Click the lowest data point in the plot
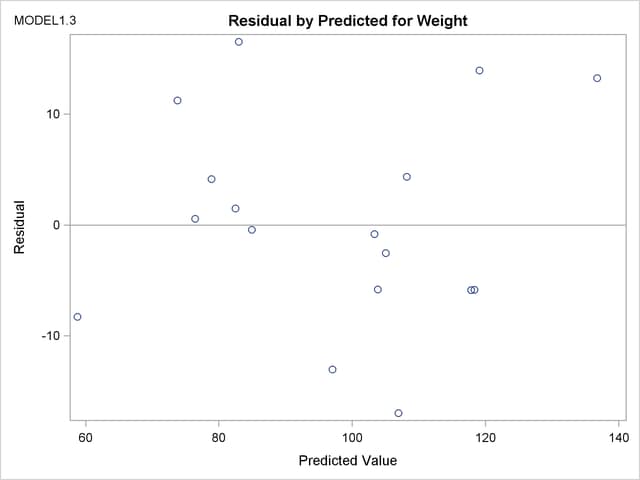This screenshot has height=480, width=640. pyautogui.click(x=398, y=413)
